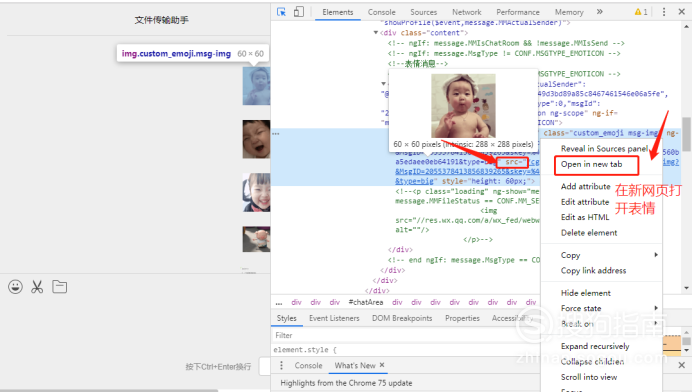Click the fourth chat image thumbnail
692x392 pixels.
pyautogui.click(x=256, y=239)
